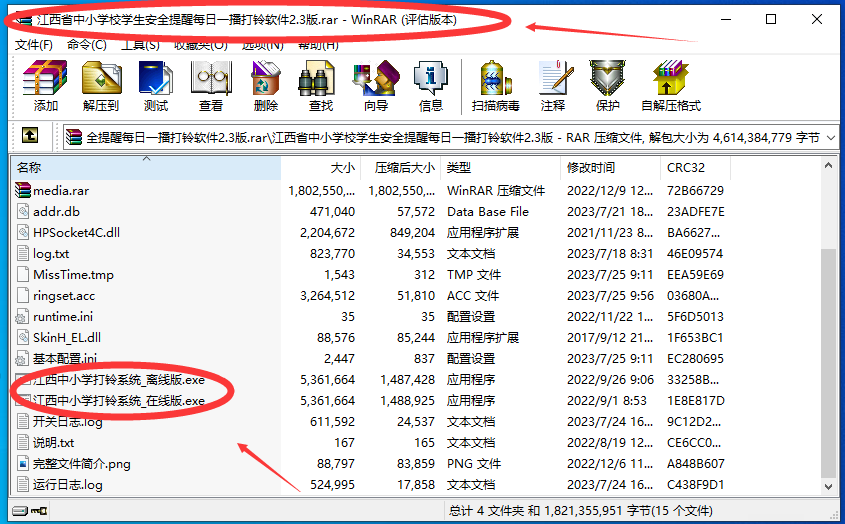Click CRC32 value 5F6D5013 of runtime.ini
Screen dimensions: 845x524
coord(695,316)
